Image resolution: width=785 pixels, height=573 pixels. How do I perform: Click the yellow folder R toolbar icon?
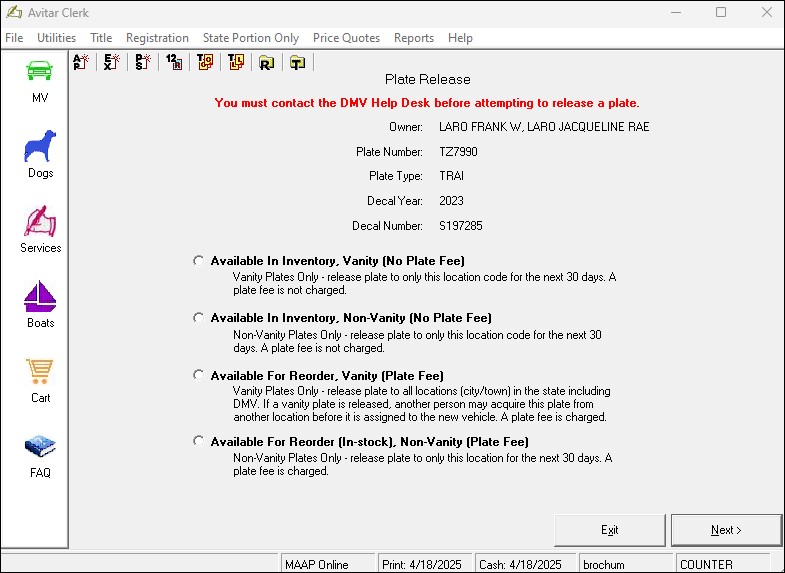coord(266,63)
